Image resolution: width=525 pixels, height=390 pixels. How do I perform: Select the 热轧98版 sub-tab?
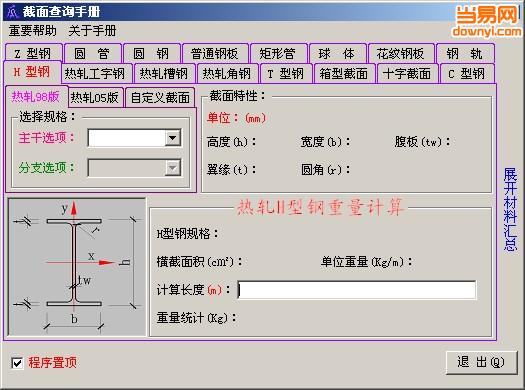pos(36,96)
